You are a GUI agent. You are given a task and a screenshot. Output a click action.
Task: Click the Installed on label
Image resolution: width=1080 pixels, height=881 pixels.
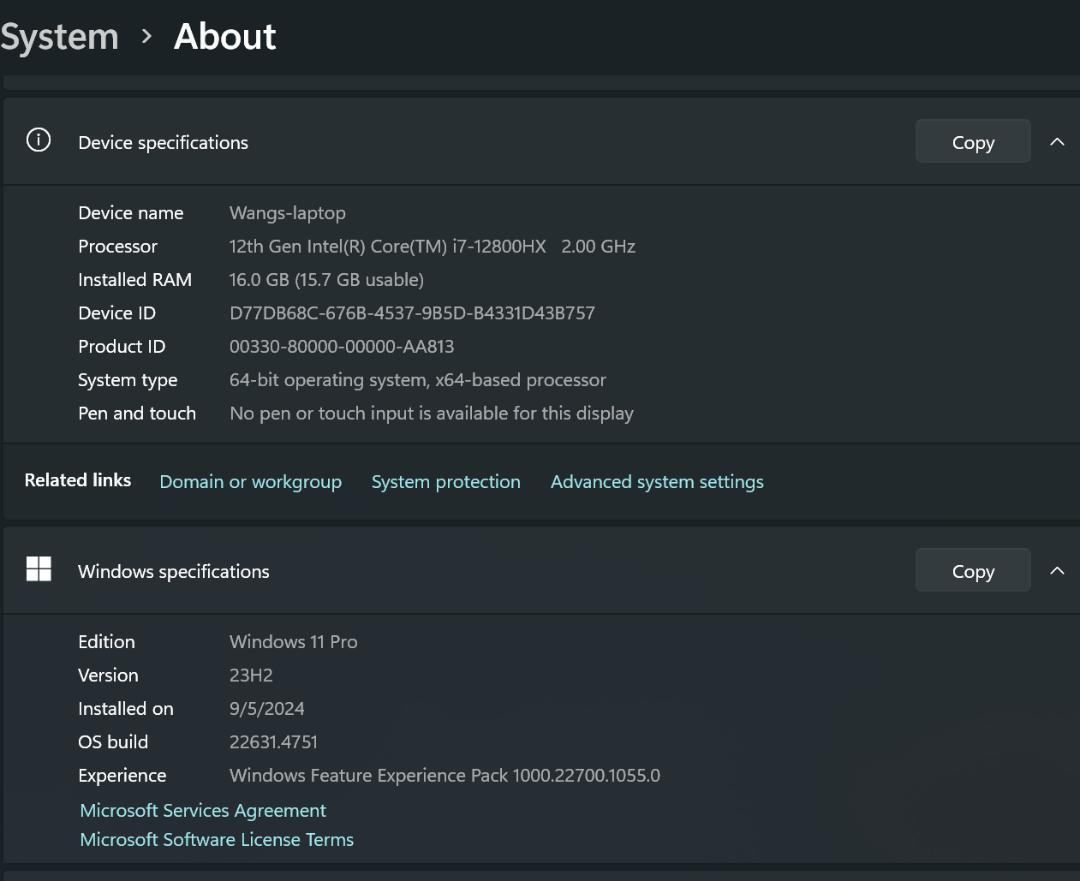(126, 709)
